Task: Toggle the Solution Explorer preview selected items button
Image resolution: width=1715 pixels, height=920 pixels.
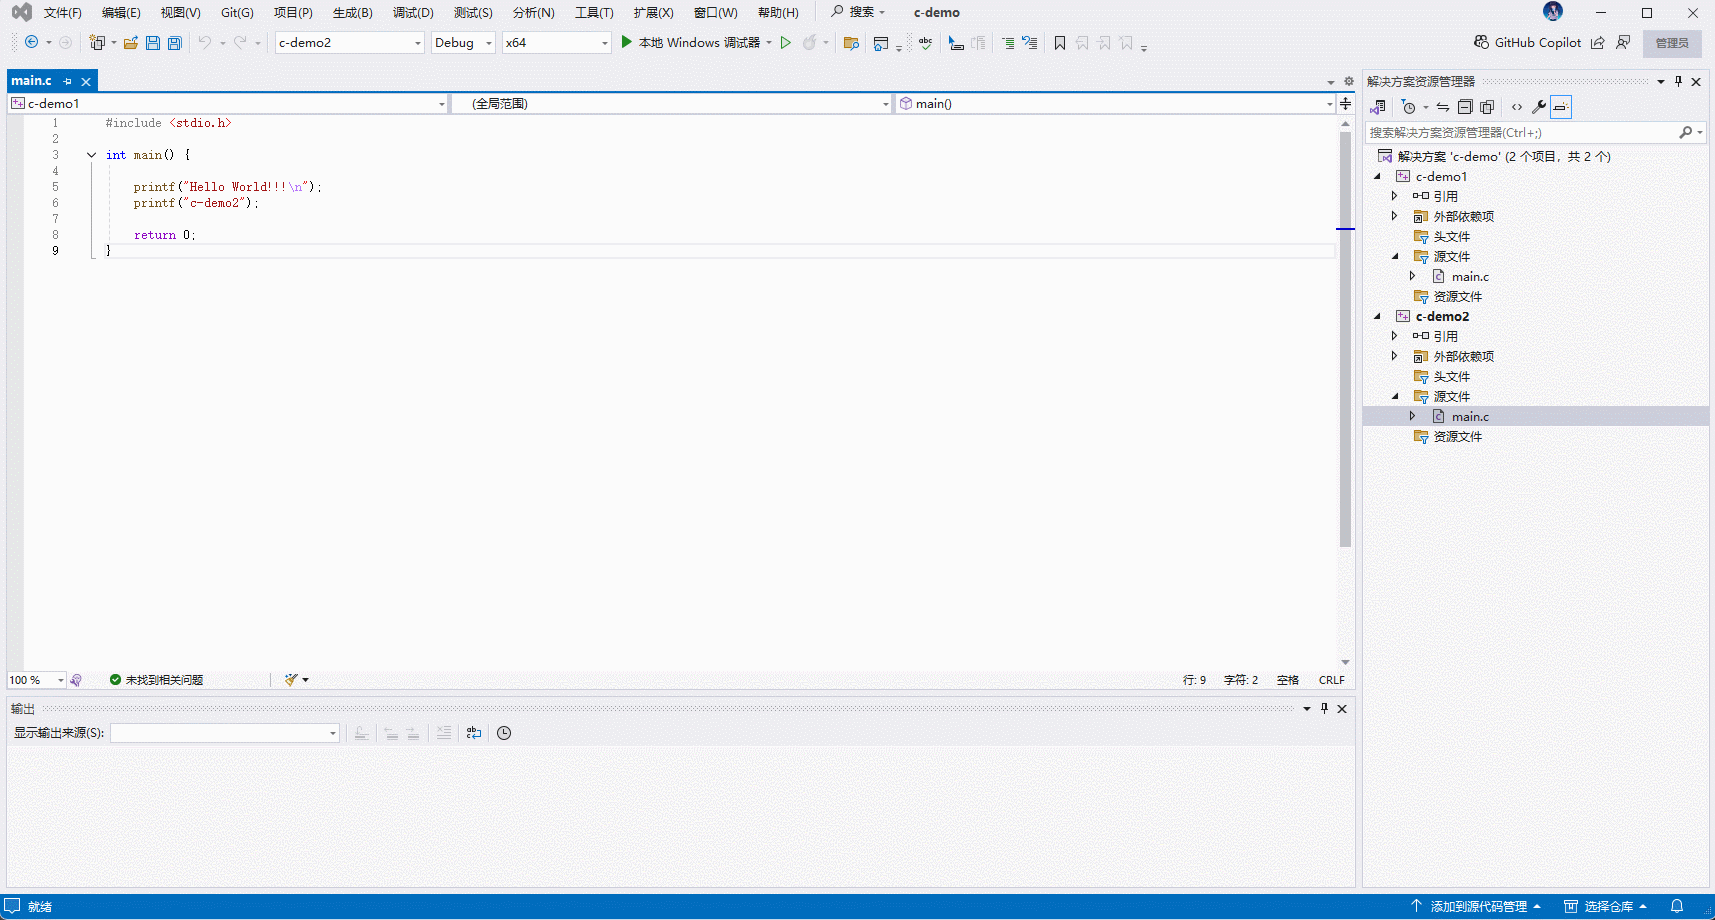Action: coord(1561,107)
